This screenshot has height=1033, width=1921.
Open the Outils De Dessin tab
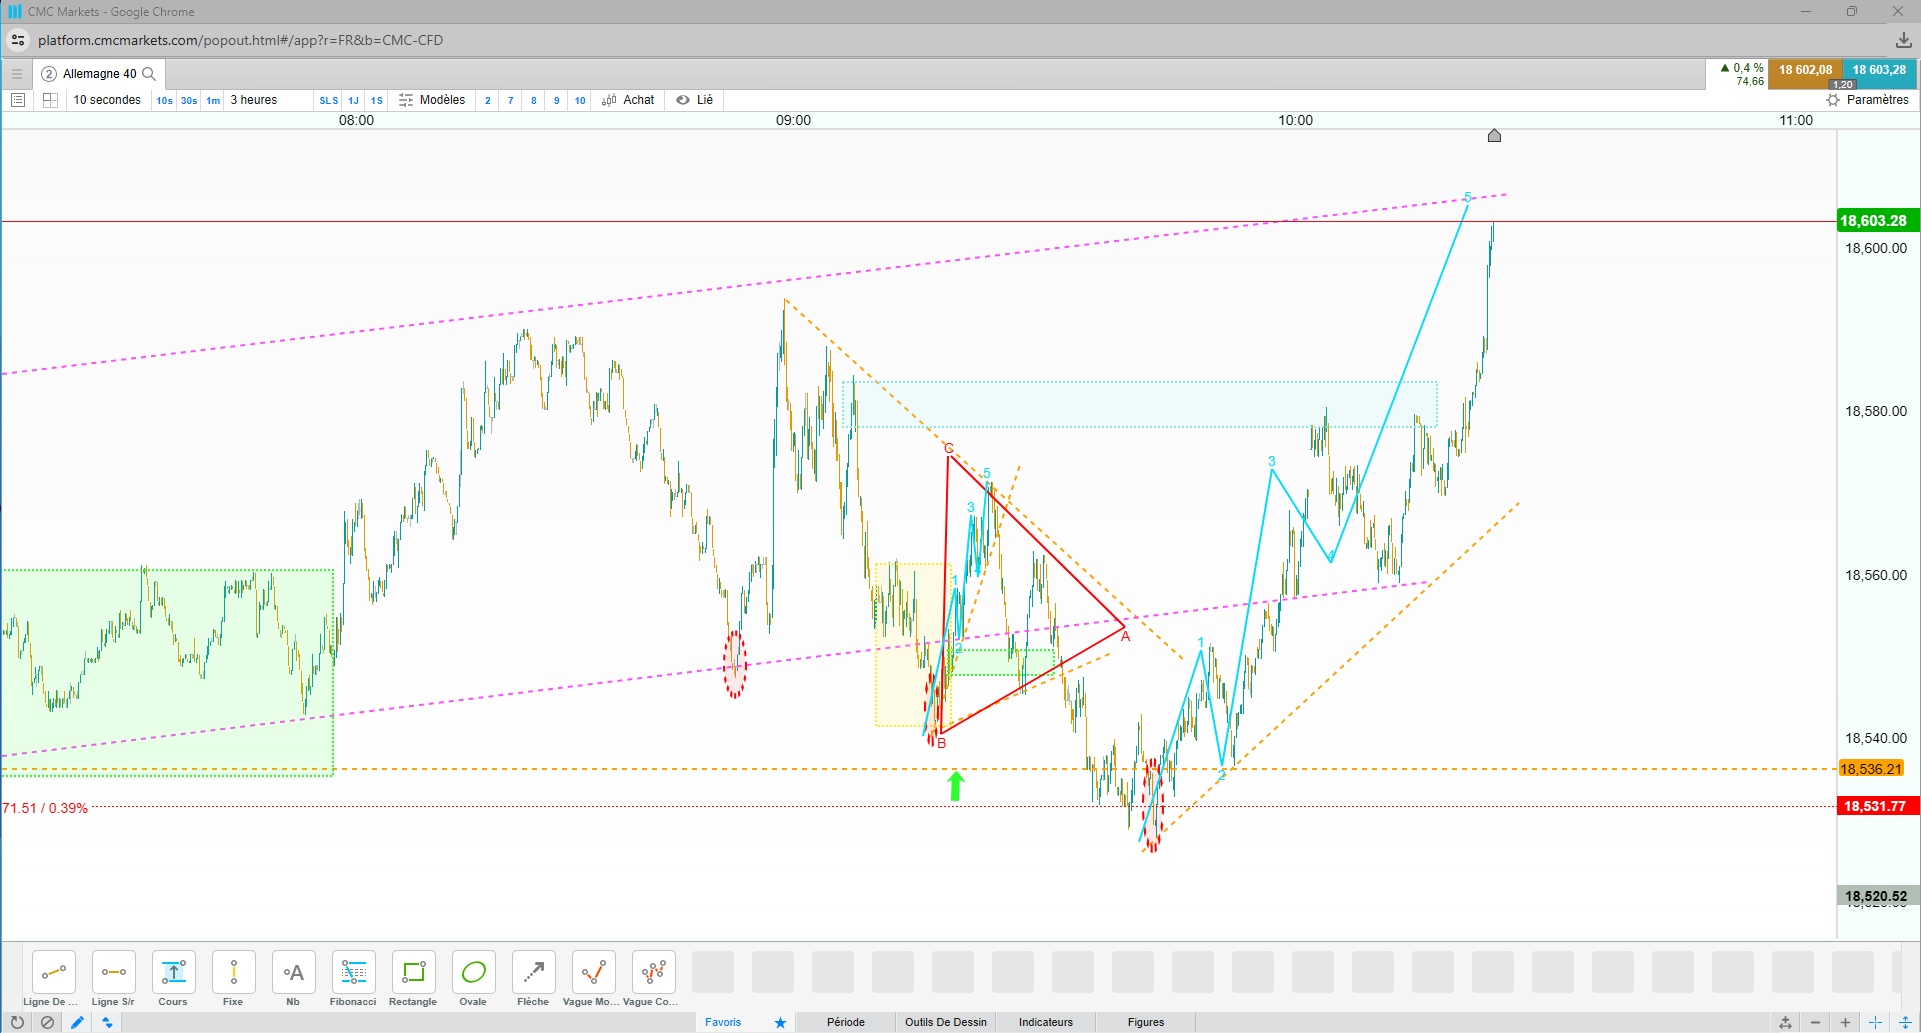pos(945,1022)
